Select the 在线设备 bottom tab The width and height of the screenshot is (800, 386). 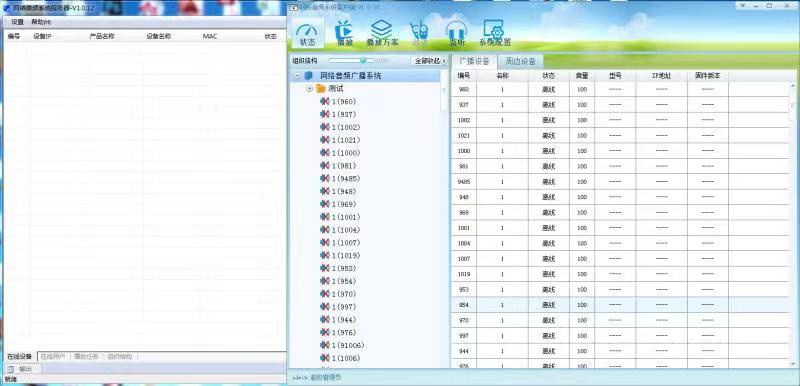click(19, 356)
